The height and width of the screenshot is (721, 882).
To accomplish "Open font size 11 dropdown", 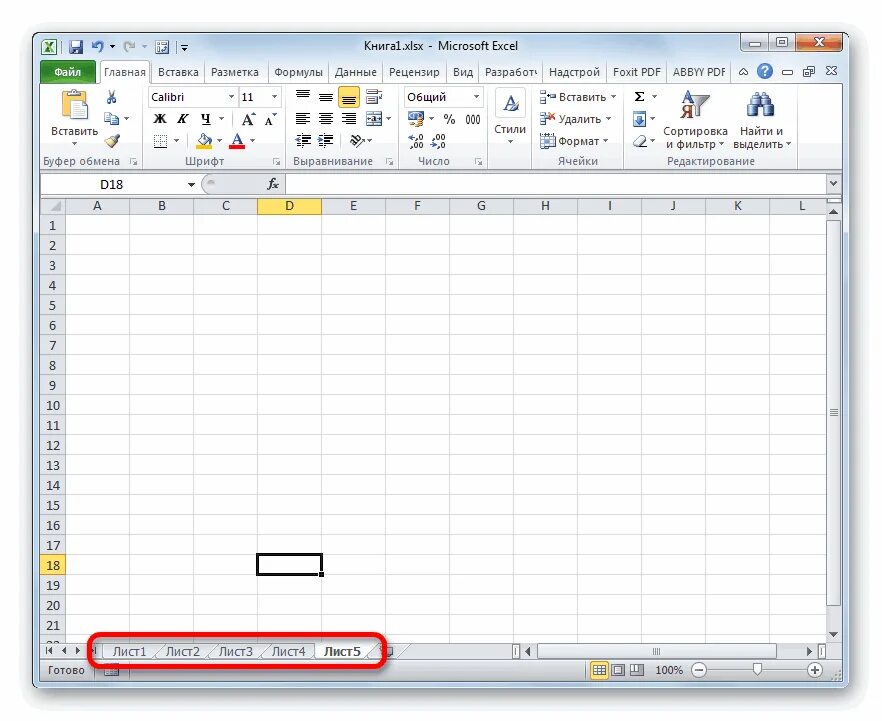I will (274, 97).
